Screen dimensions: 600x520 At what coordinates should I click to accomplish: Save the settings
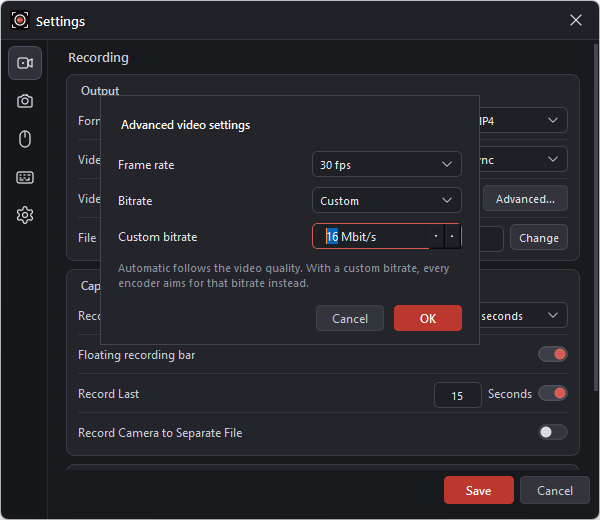479,490
